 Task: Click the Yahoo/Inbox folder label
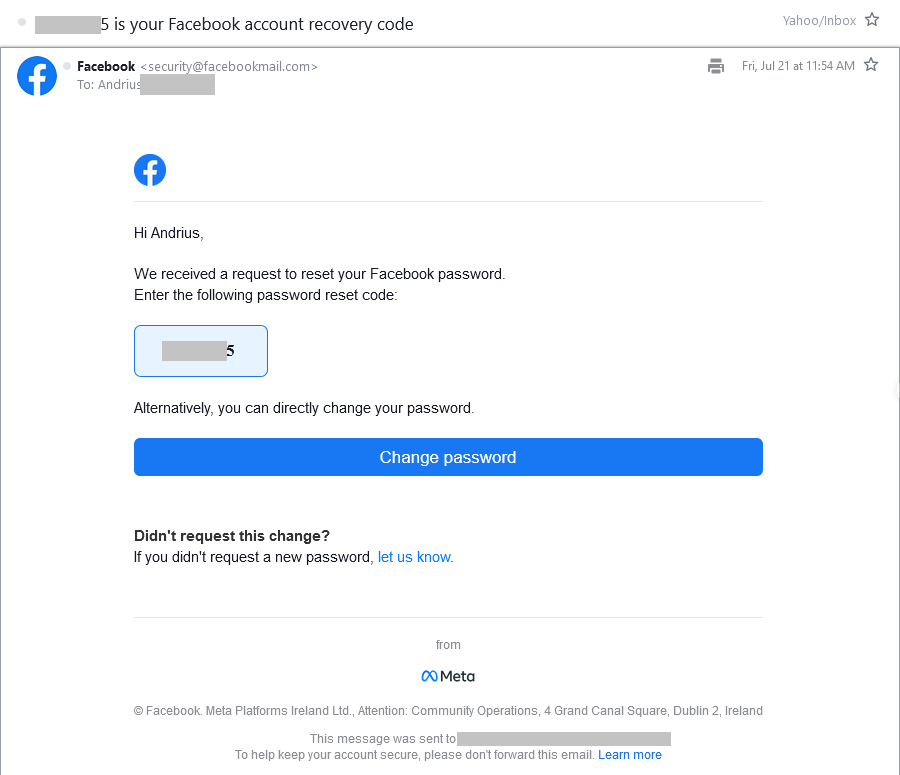pos(819,21)
